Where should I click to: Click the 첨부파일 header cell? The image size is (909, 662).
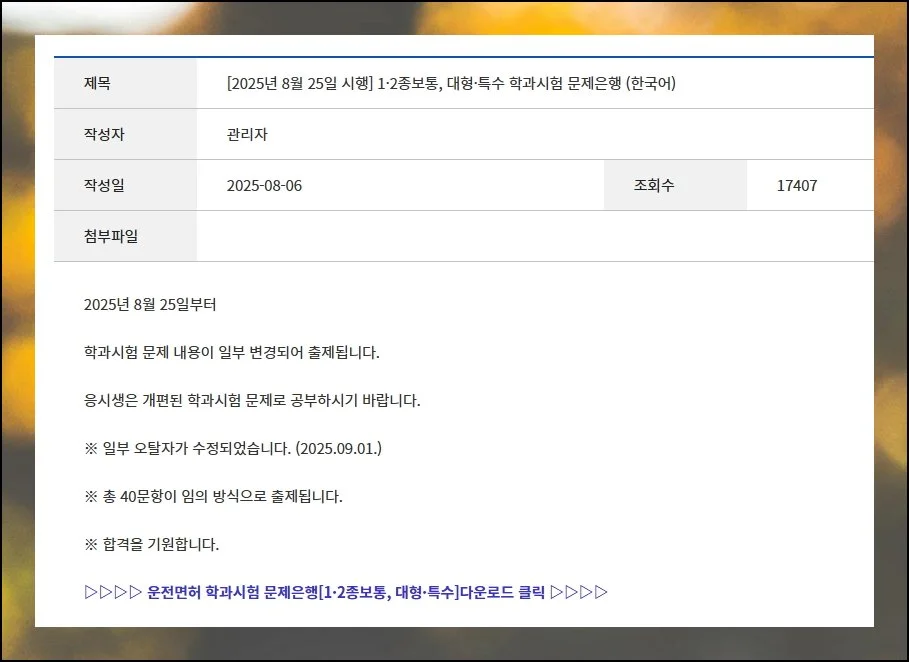pos(111,236)
